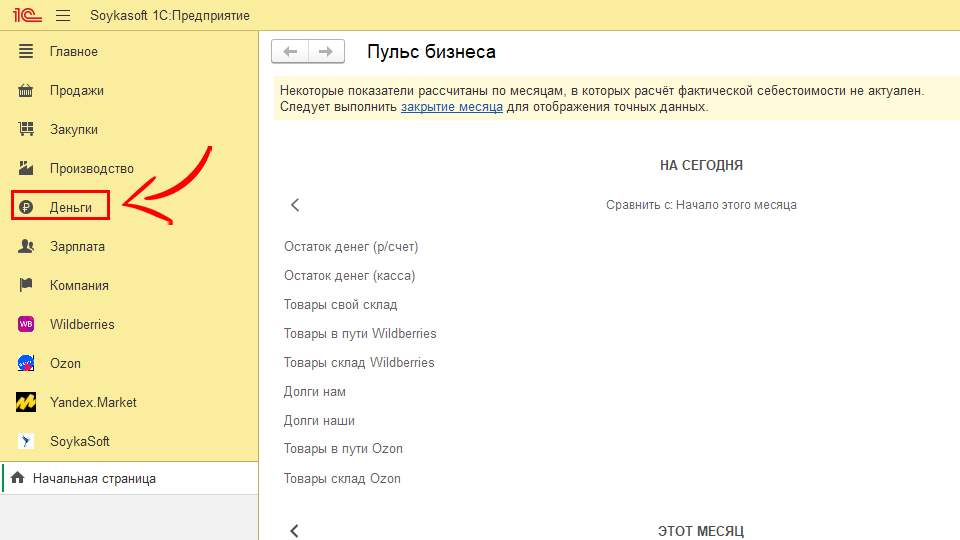Click the Производство factory icon
This screenshot has height=540, width=960.
click(x=27, y=168)
